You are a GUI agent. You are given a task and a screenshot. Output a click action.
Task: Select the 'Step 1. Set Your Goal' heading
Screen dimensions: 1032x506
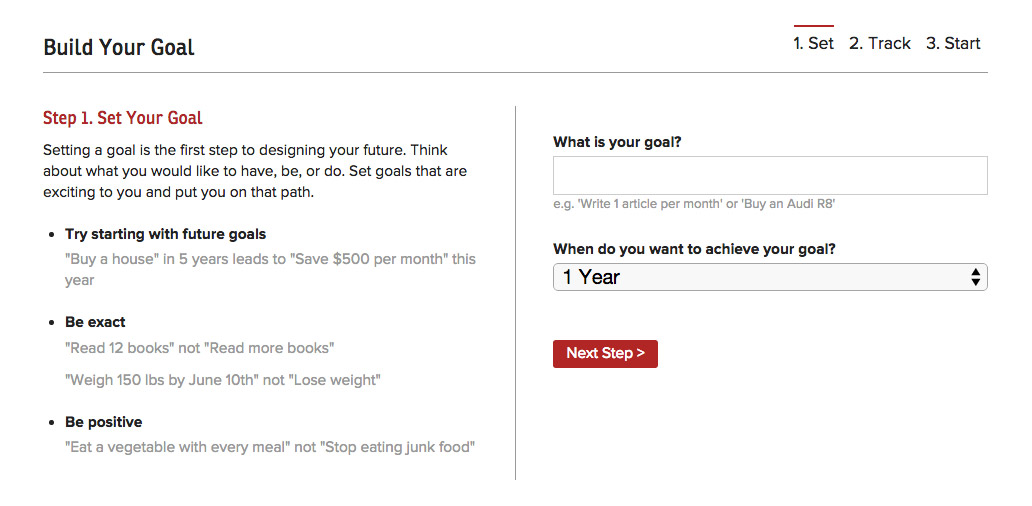(123, 118)
